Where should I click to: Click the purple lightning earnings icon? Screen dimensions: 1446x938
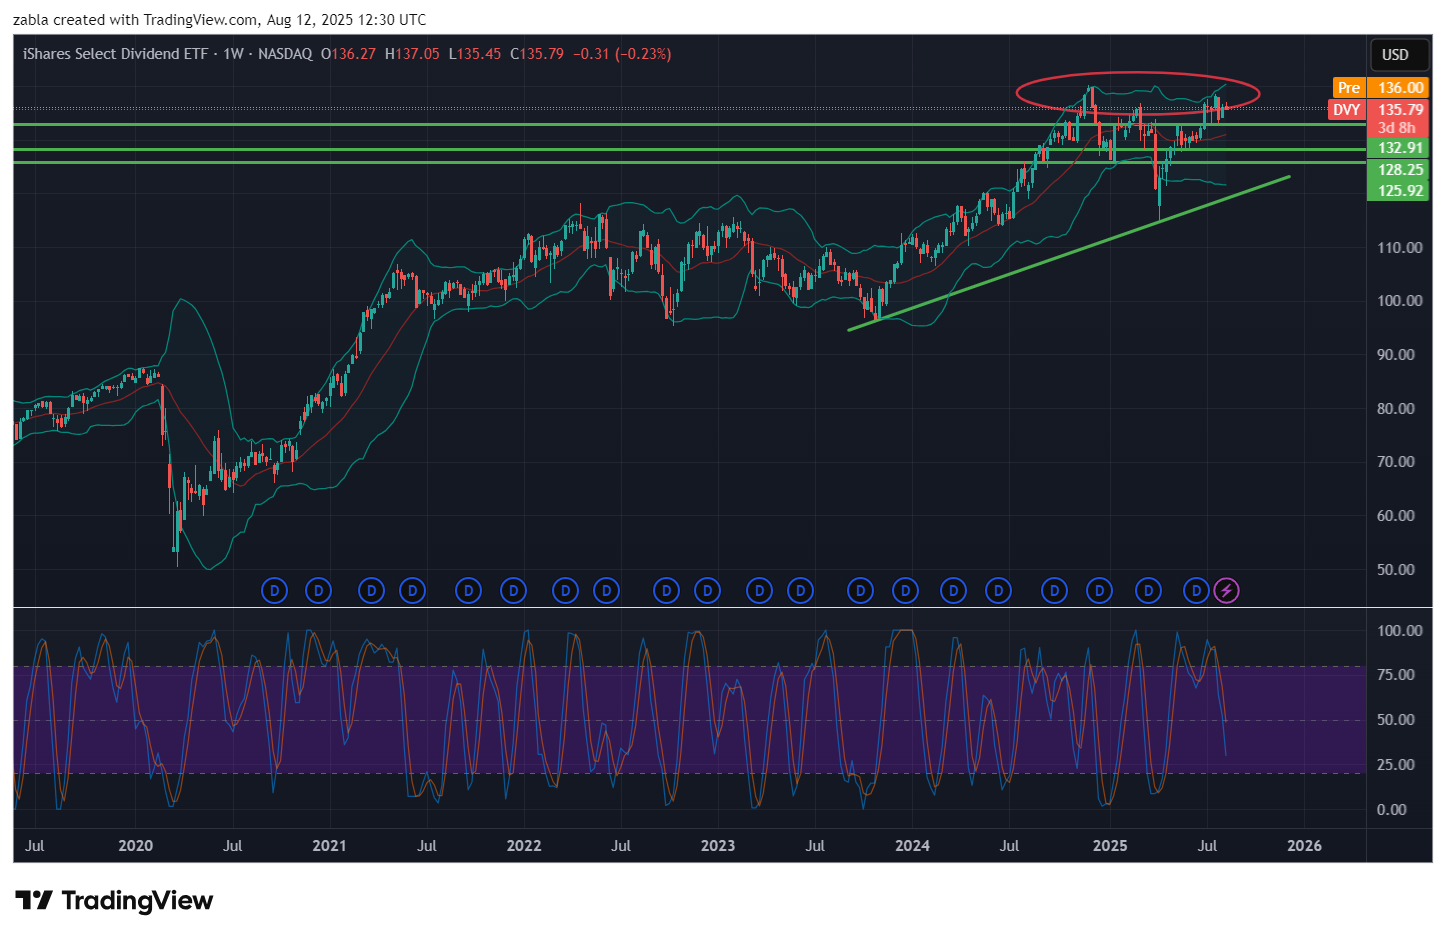[1226, 591]
